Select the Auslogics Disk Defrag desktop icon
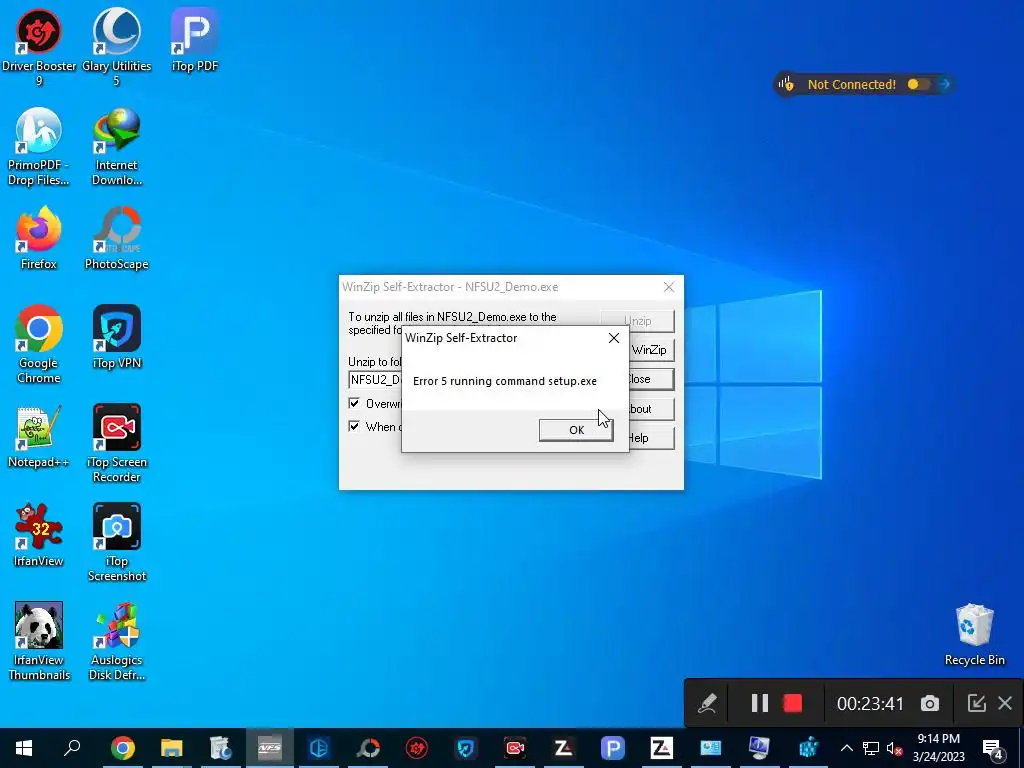 (x=116, y=642)
